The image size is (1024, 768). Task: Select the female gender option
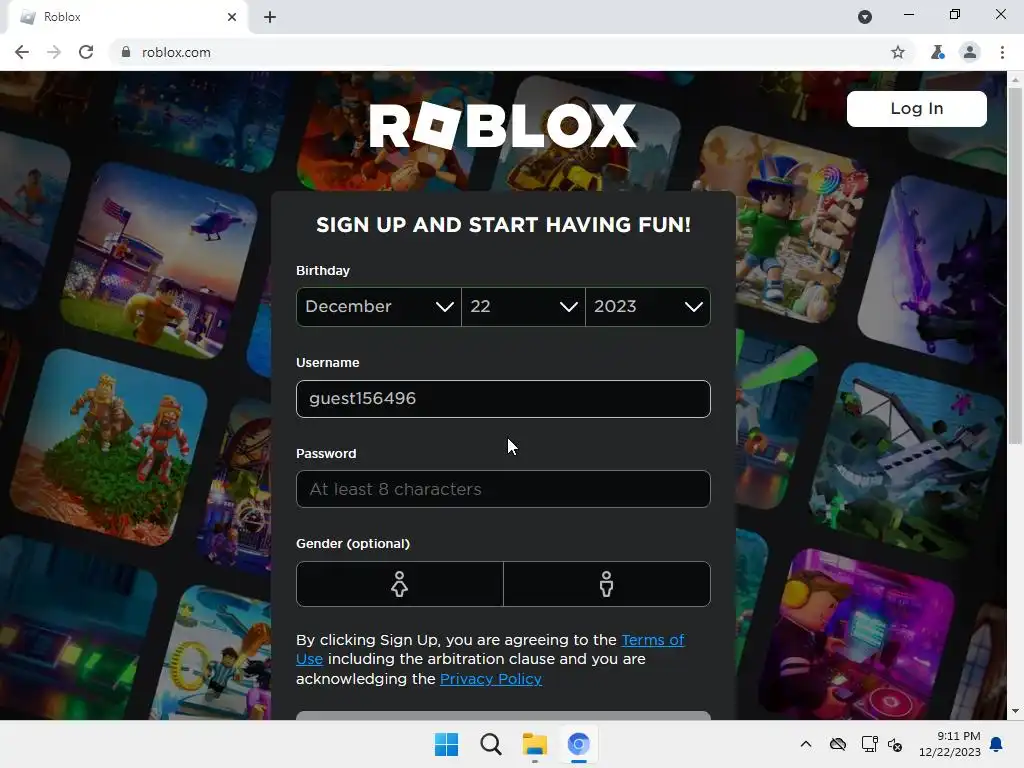[x=400, y=584]
